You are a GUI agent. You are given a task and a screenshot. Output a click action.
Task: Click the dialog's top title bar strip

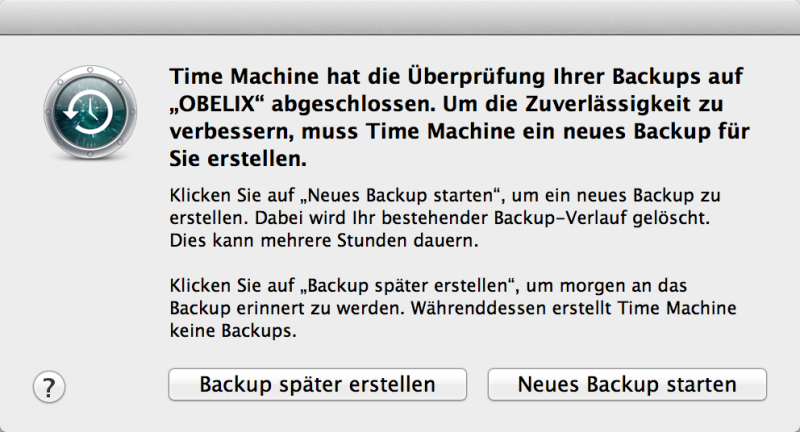(400, 17)
